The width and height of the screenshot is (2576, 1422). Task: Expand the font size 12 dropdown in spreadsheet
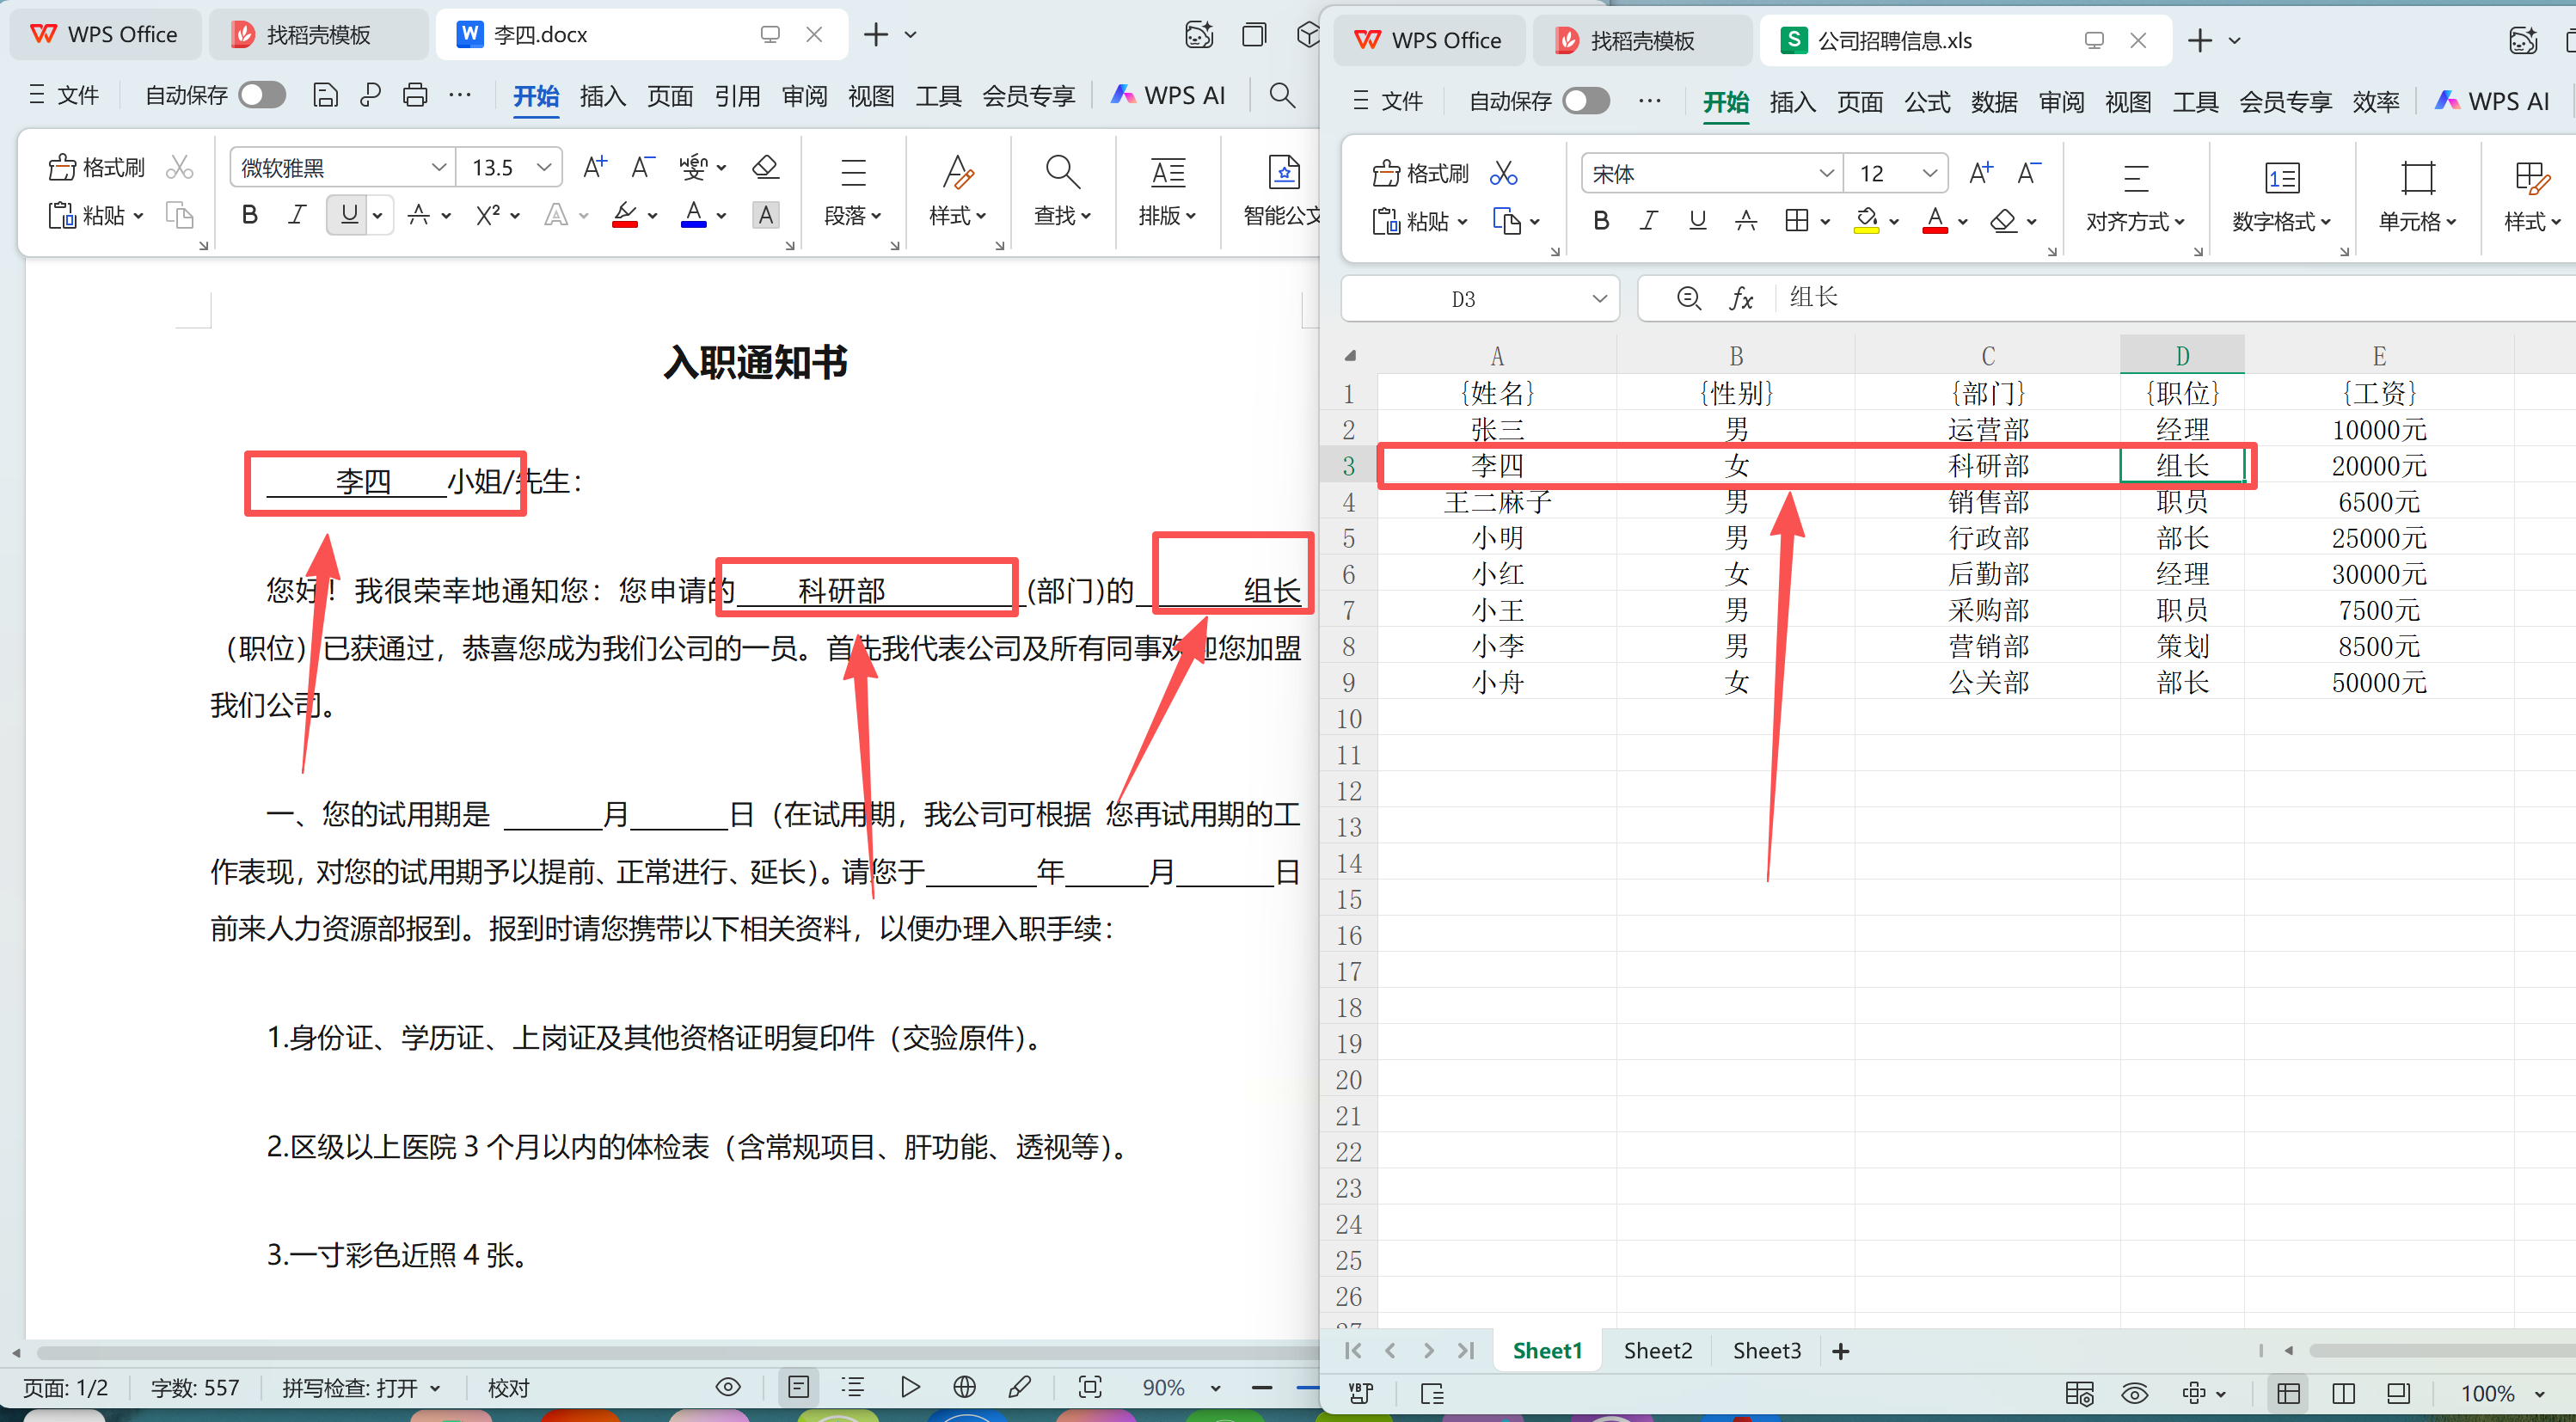click(x=1929, y=174)
